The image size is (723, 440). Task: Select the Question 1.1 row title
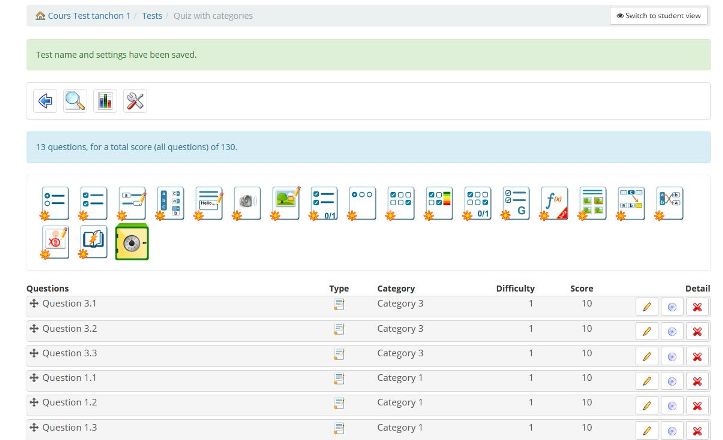coord(69,378)
